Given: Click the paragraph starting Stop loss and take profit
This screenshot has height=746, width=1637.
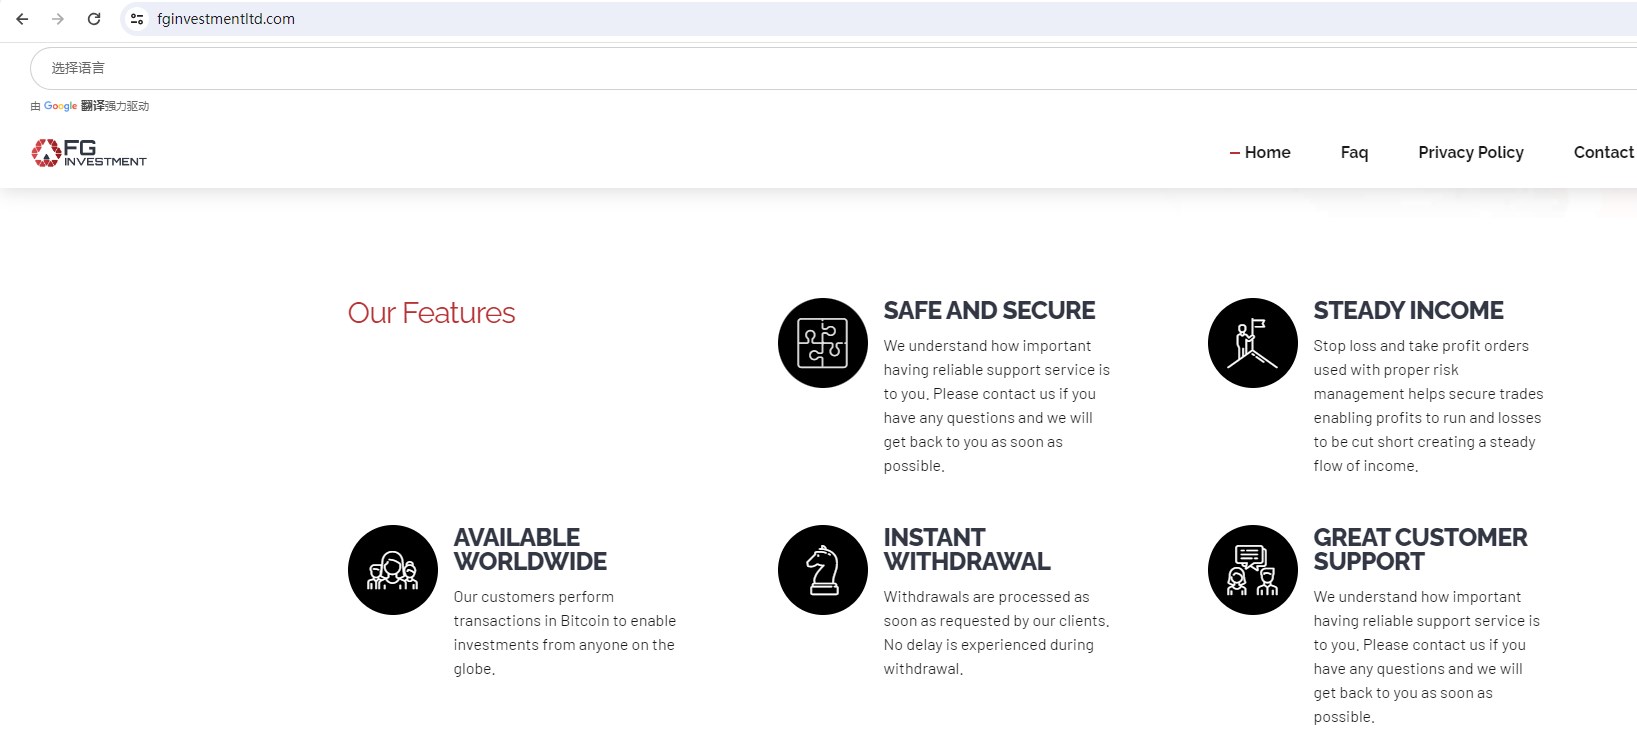Looking at the screenshot, I should tap(1428, 406).
